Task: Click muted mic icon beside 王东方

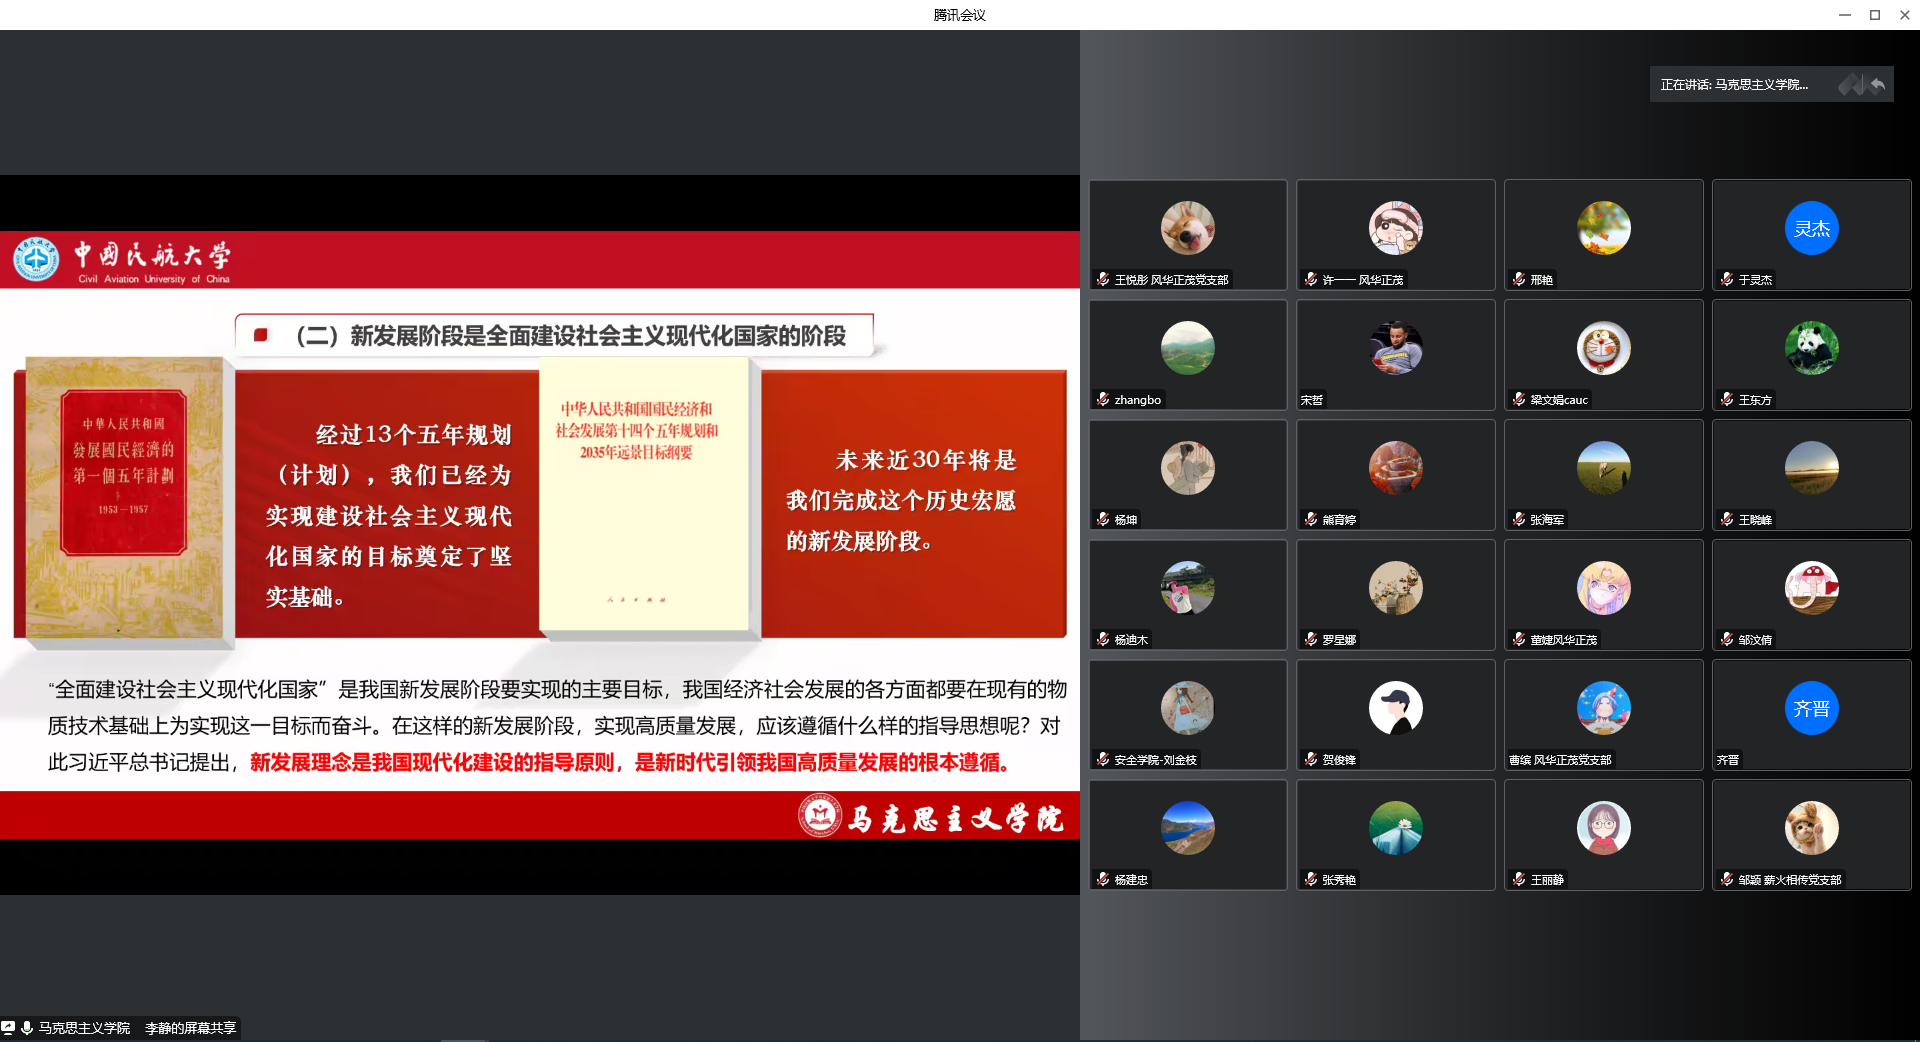Action: point(1727,399)
